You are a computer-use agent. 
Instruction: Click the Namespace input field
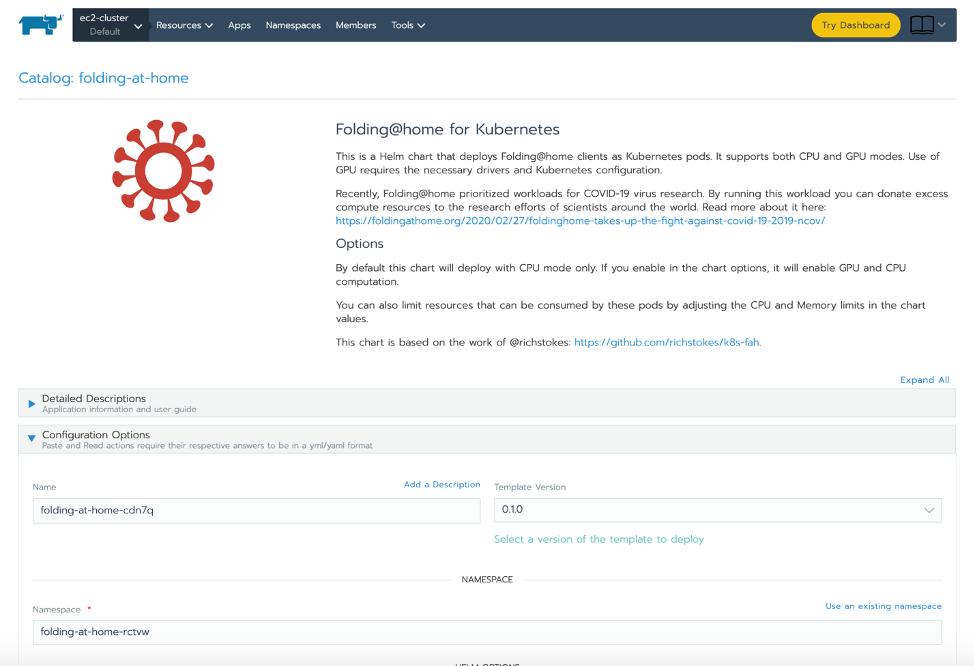[487, 632]
